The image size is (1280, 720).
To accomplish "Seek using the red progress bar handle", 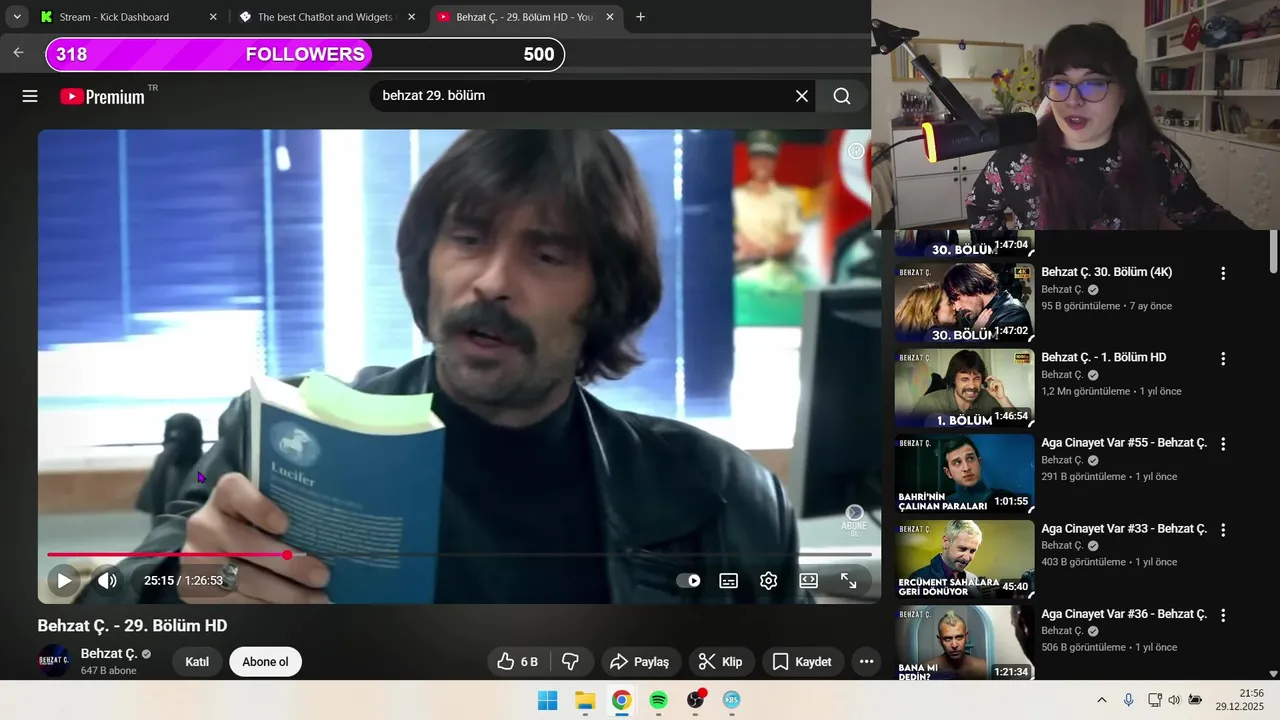I will 287,554.
